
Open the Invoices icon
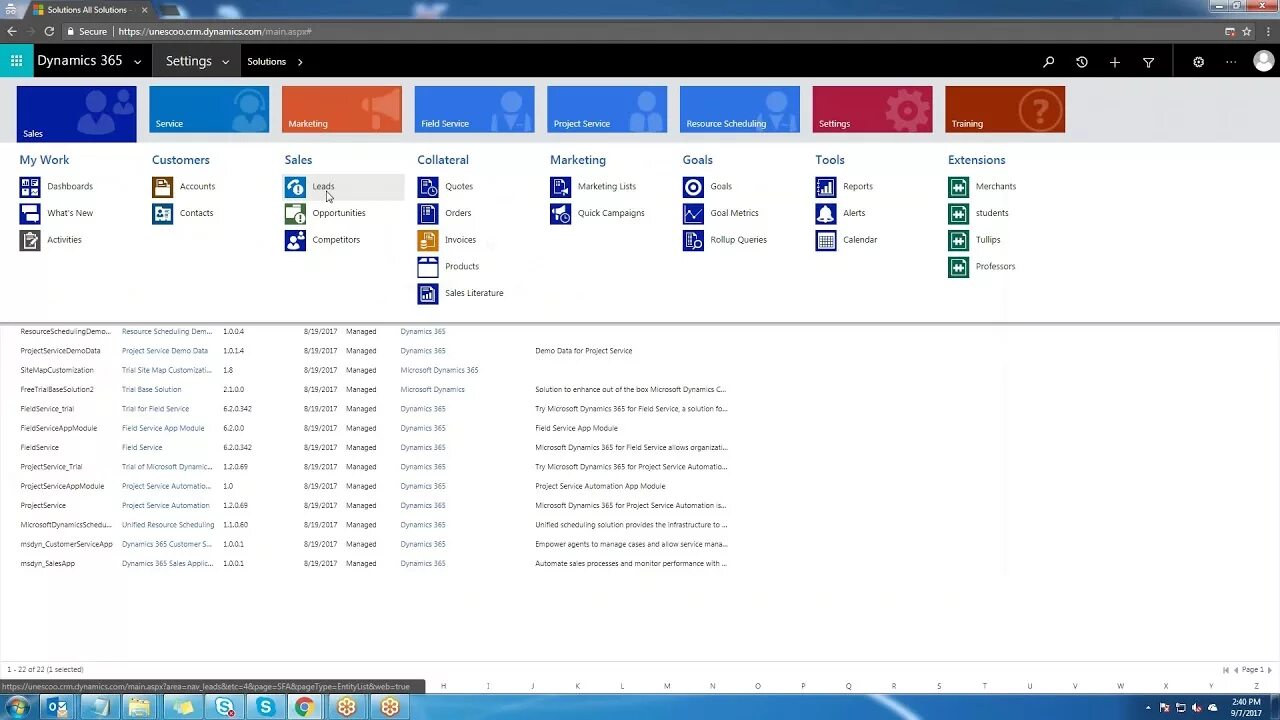pos(428,240)
